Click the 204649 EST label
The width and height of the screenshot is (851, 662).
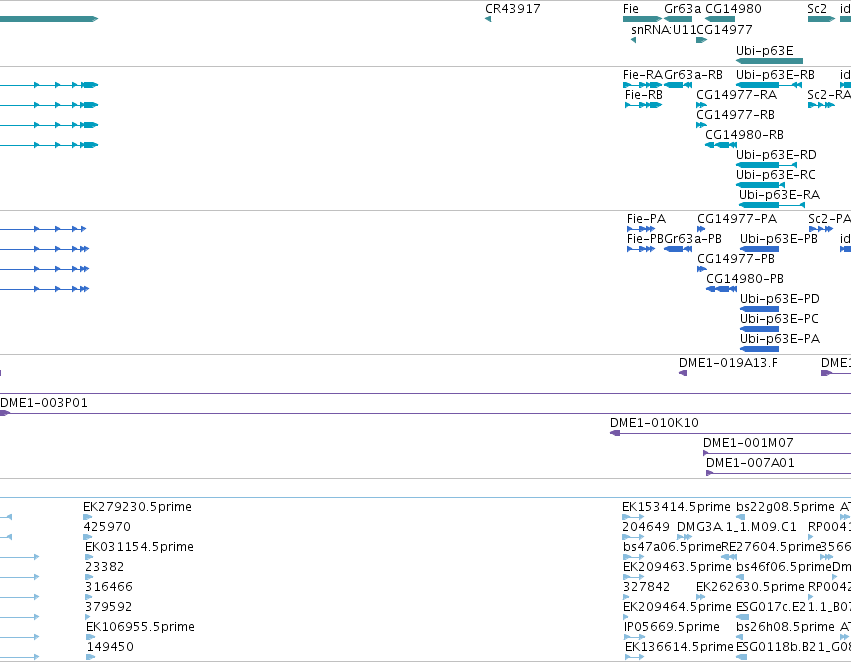[646, 527]
